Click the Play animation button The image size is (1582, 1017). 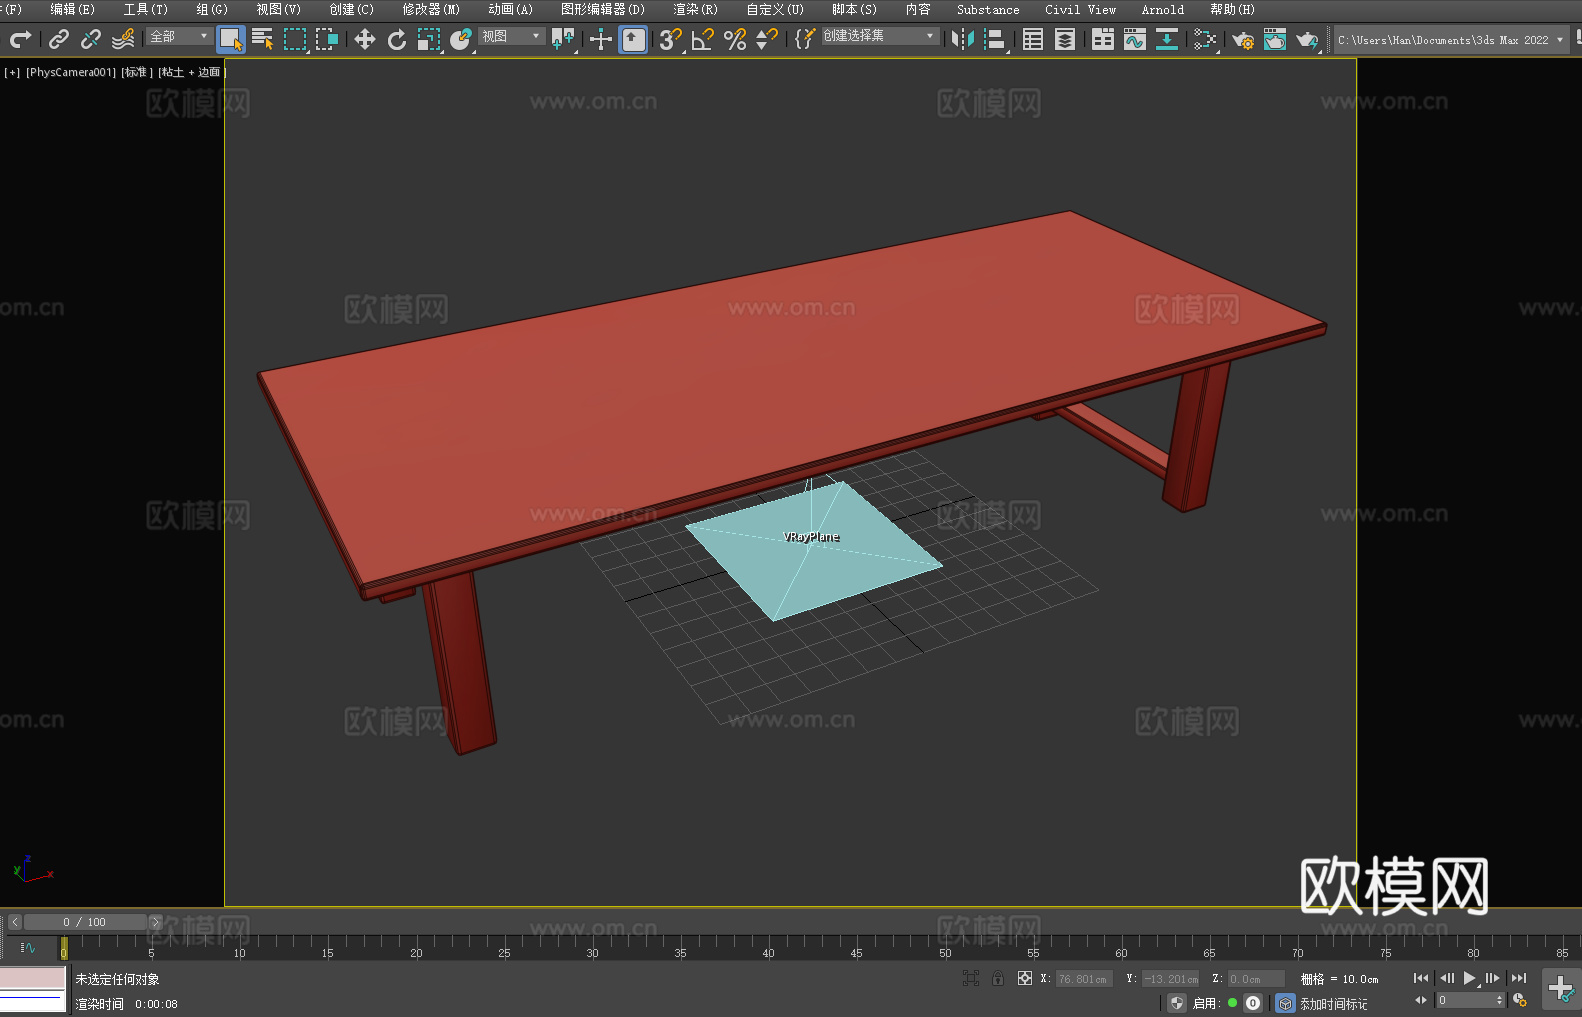1469,978
